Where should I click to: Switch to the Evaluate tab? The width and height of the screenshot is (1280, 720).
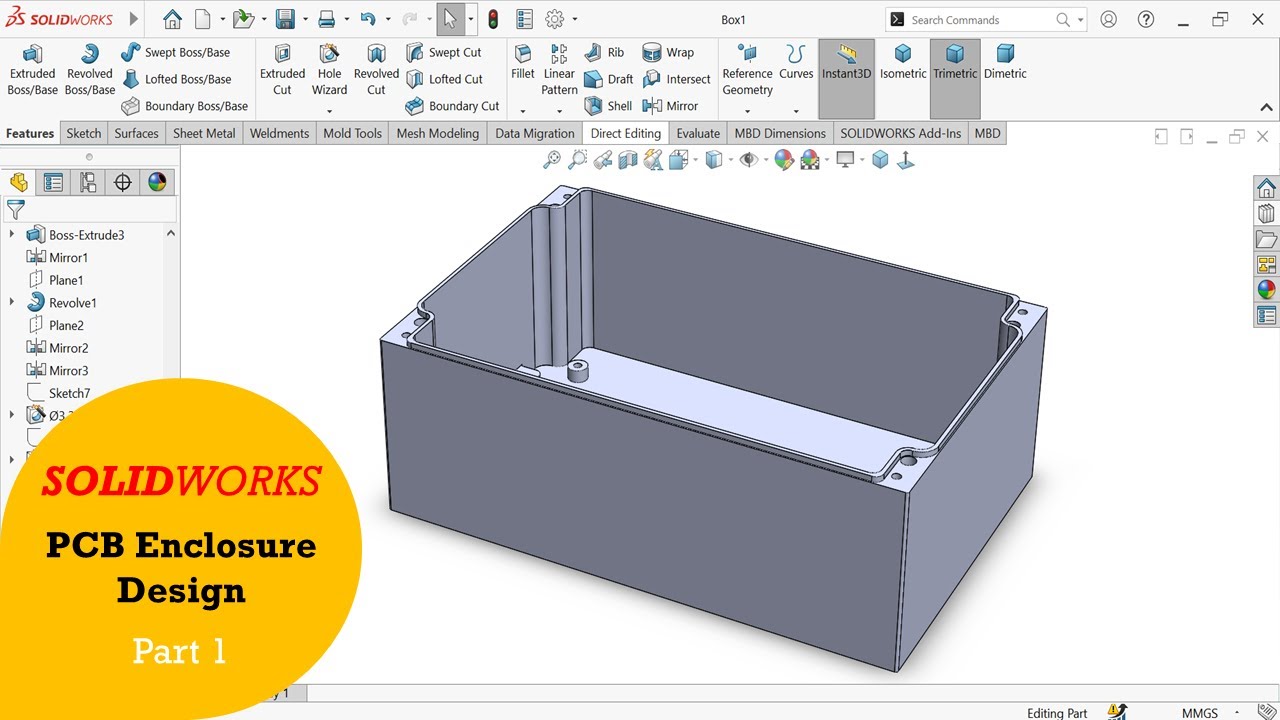tap(698, 133)
